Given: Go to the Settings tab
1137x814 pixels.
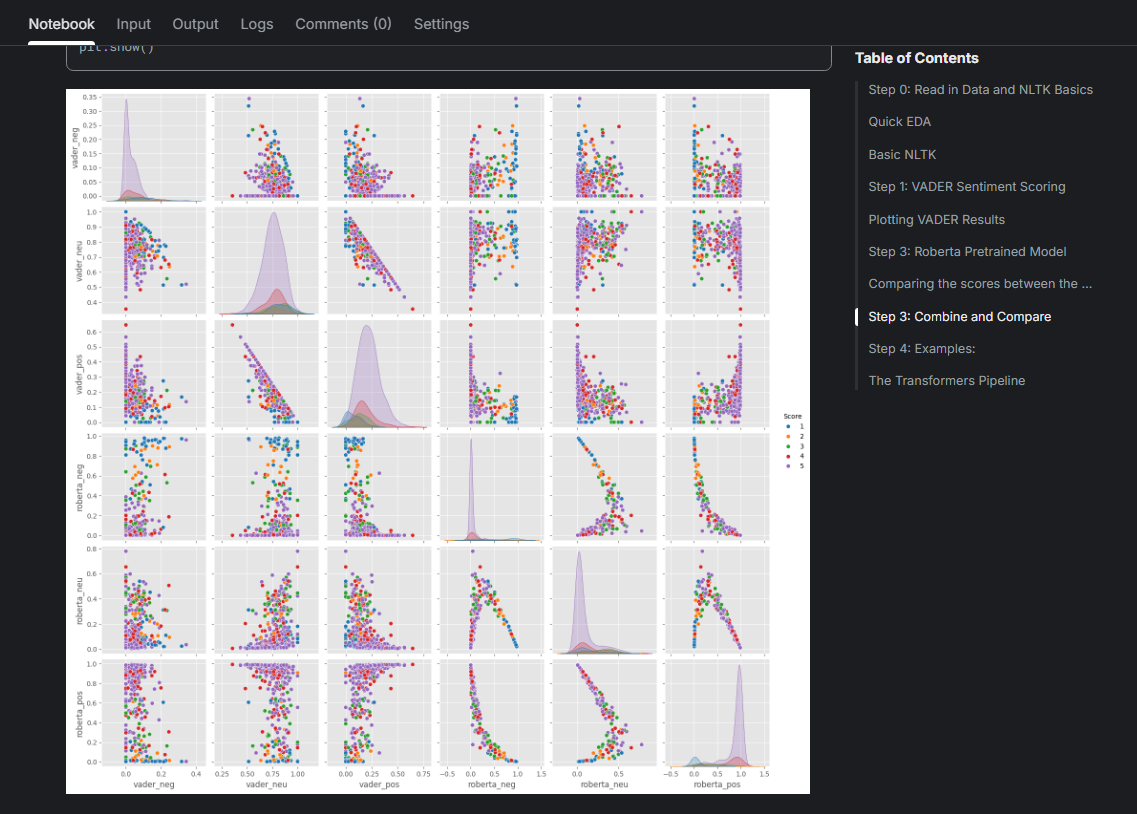Looking at the screenshot, I should point(441,24).
